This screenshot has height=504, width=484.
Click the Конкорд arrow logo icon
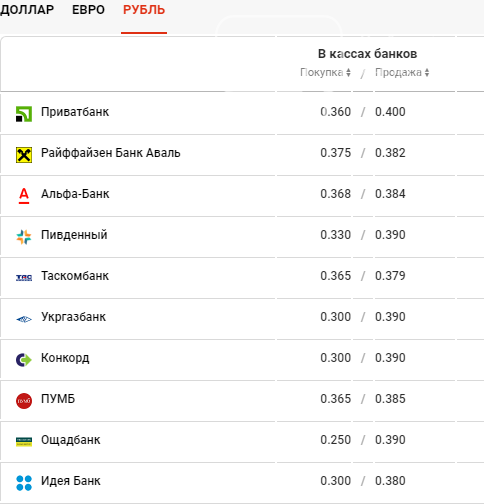[24, 360]
